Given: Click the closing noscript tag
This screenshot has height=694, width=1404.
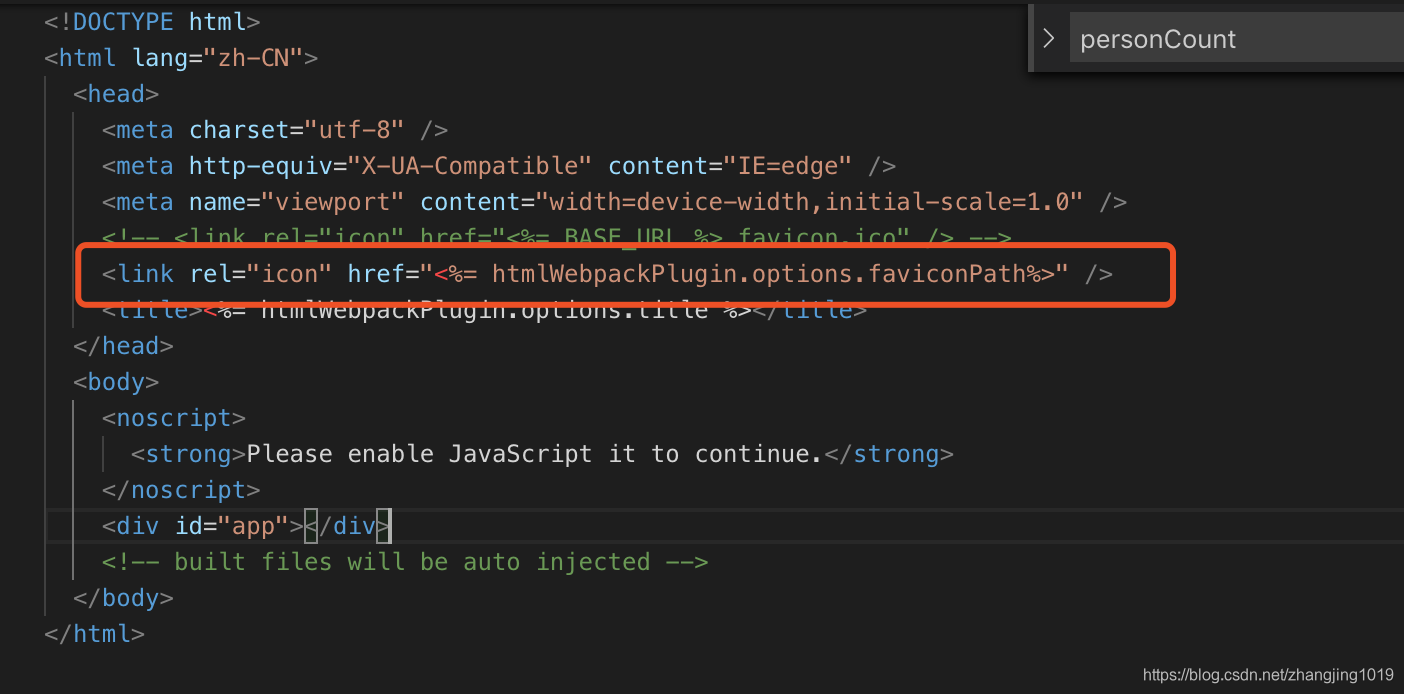Looking at the screenshot, I should click(181, 490).
